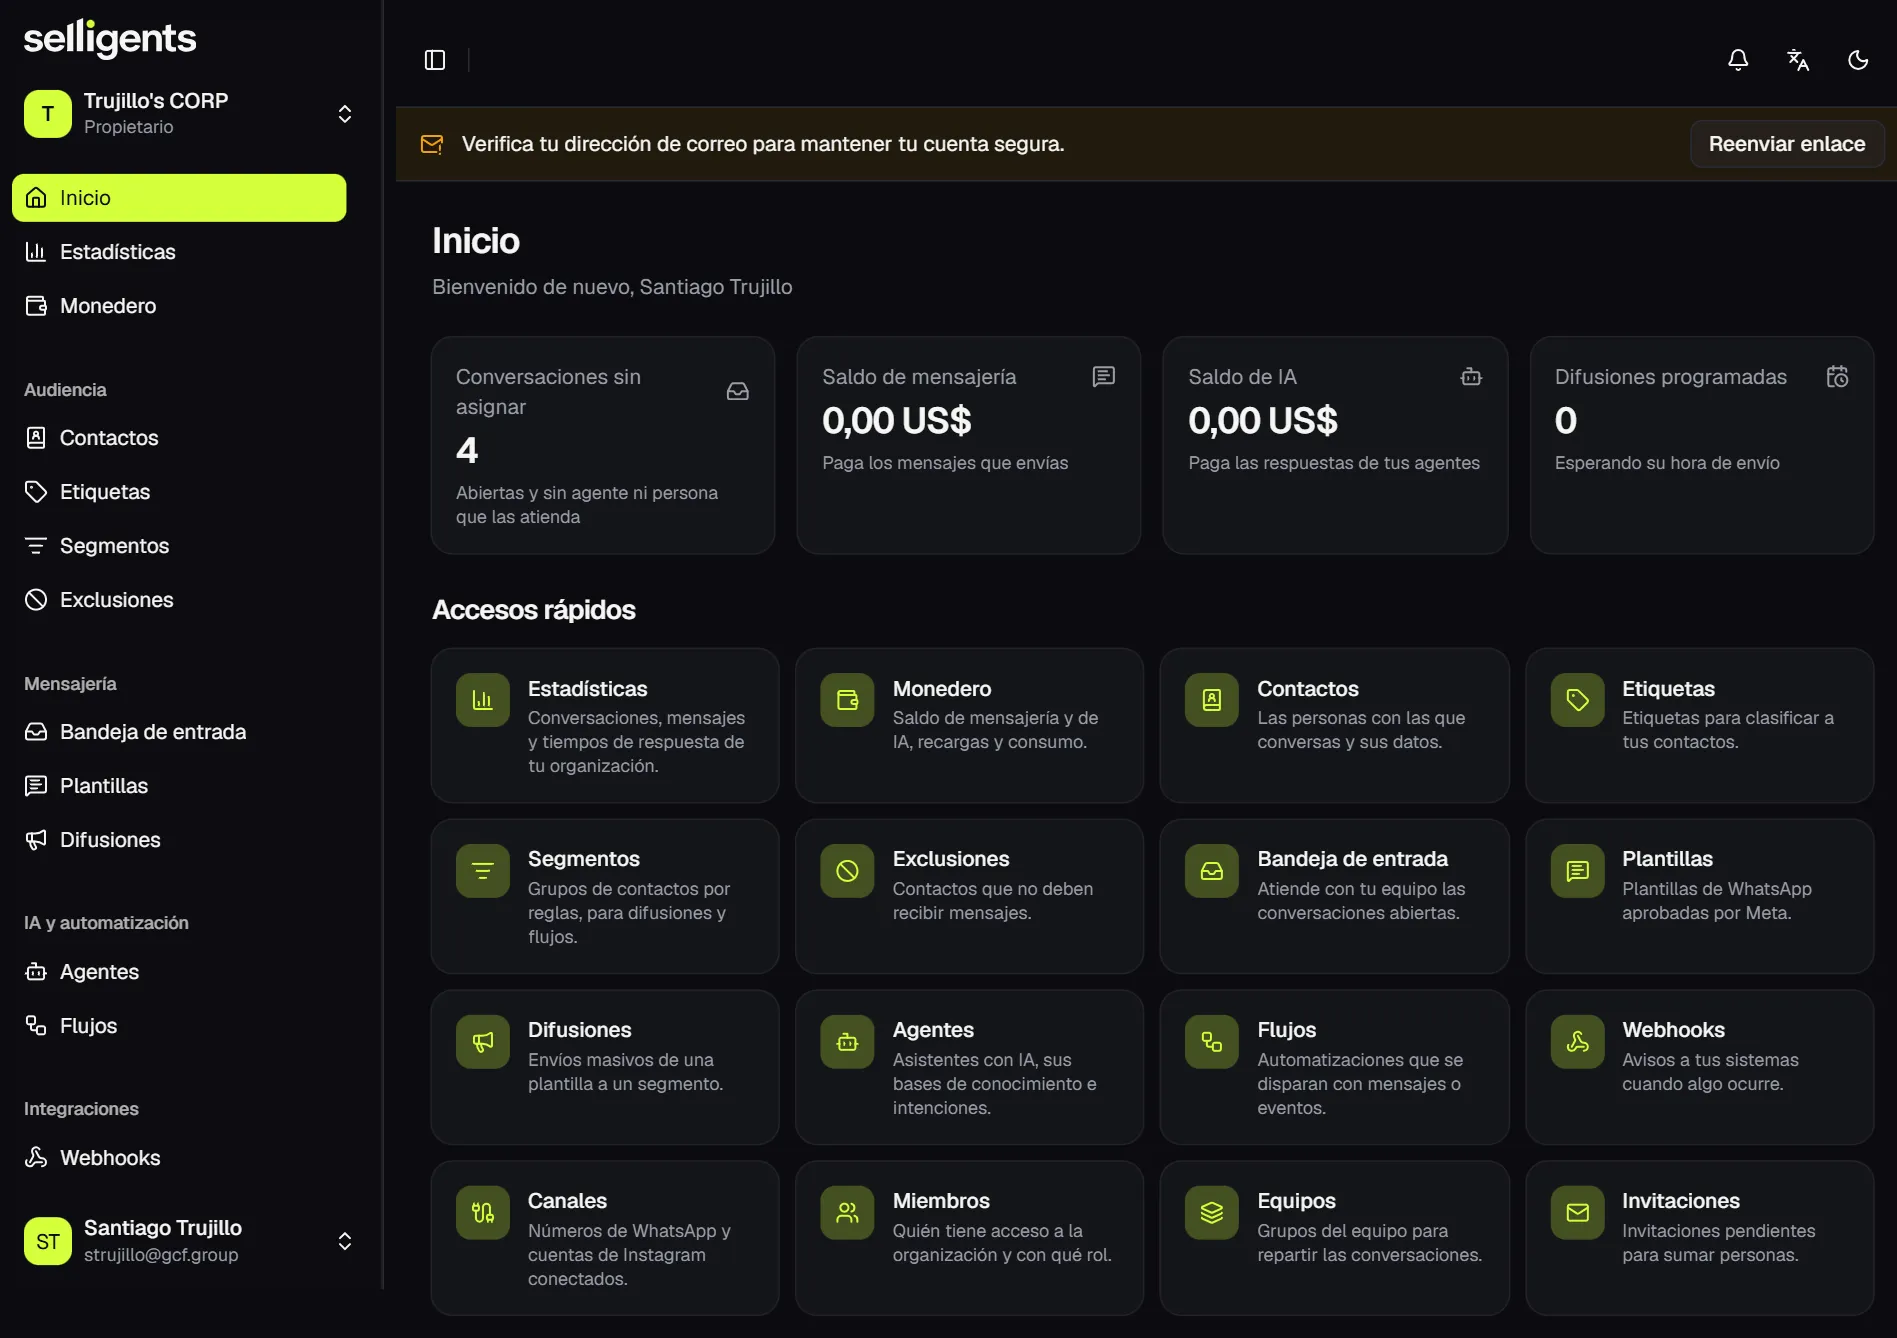Click strujillo@gcf.group email text
Screen dimensions: 1897x1338
pyautogui.click(x=161, y=1255)
